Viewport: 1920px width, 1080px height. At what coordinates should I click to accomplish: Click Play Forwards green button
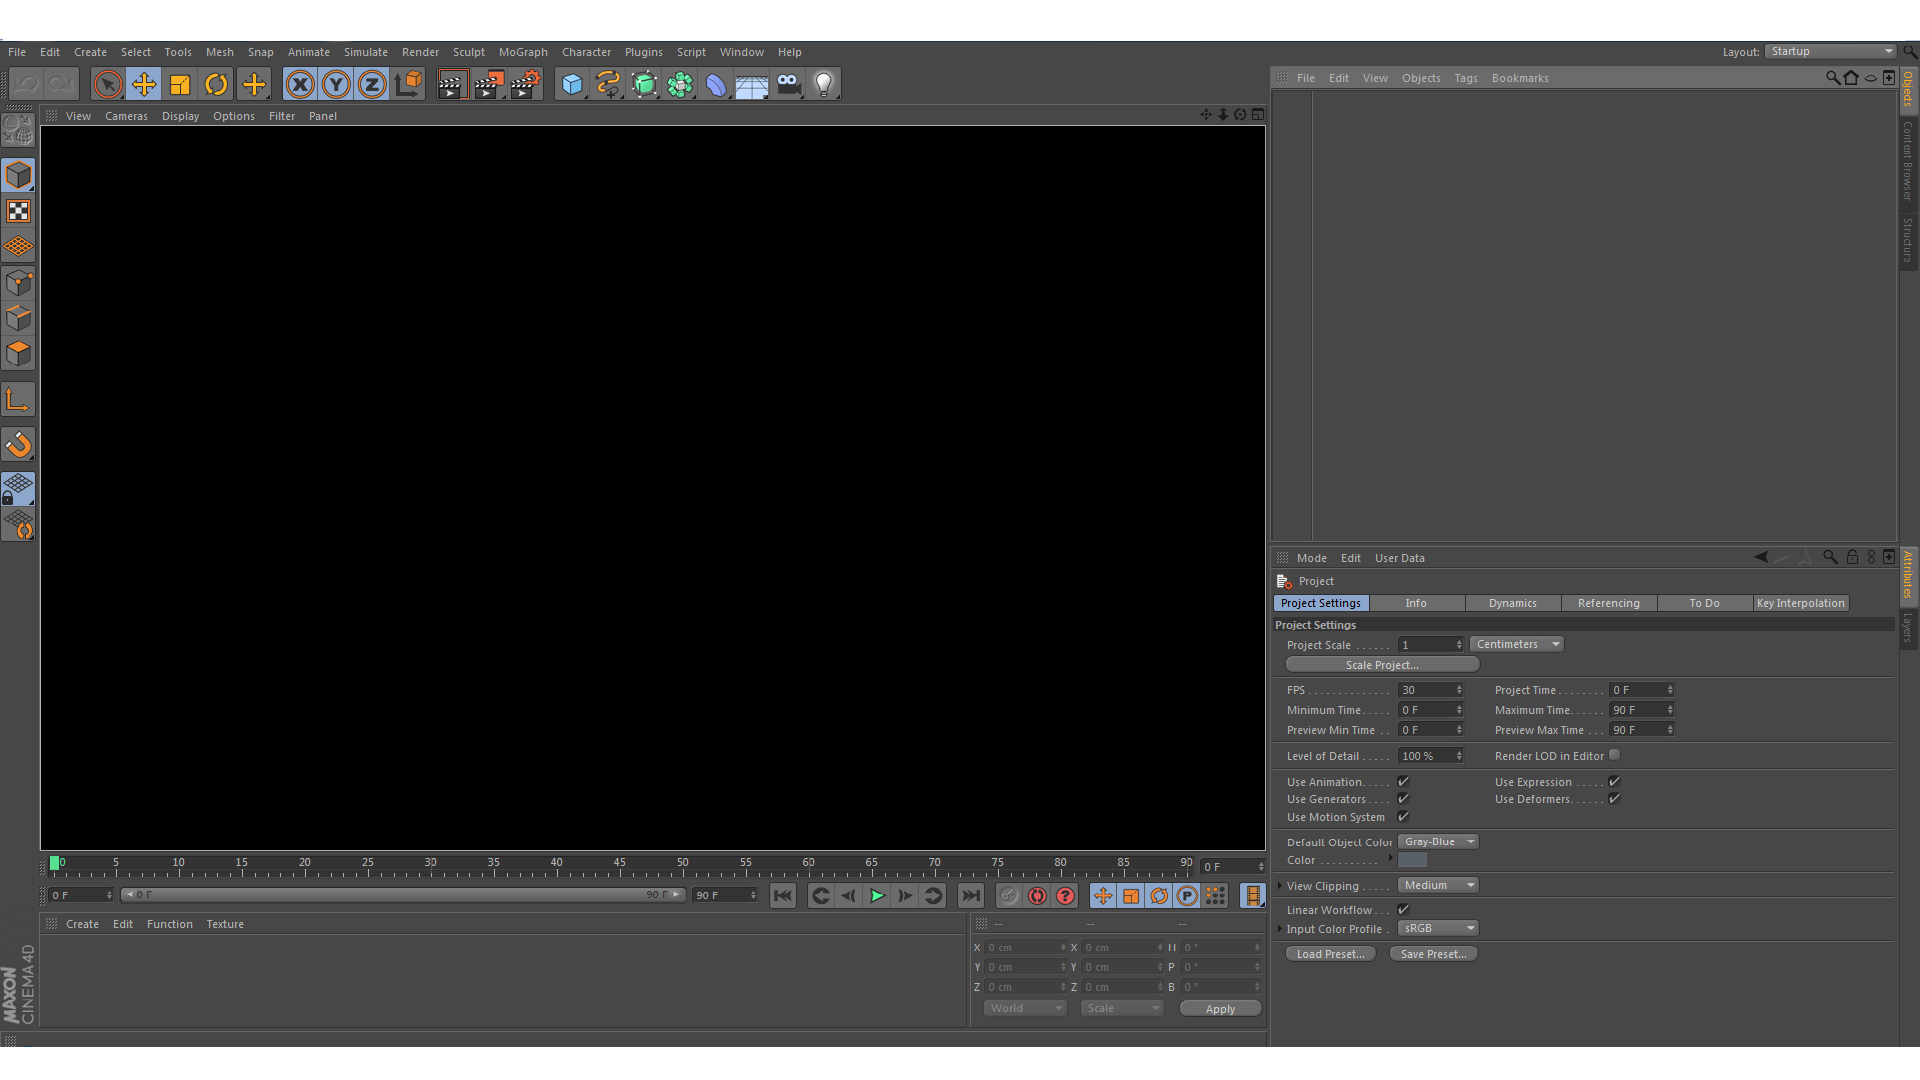877,896
